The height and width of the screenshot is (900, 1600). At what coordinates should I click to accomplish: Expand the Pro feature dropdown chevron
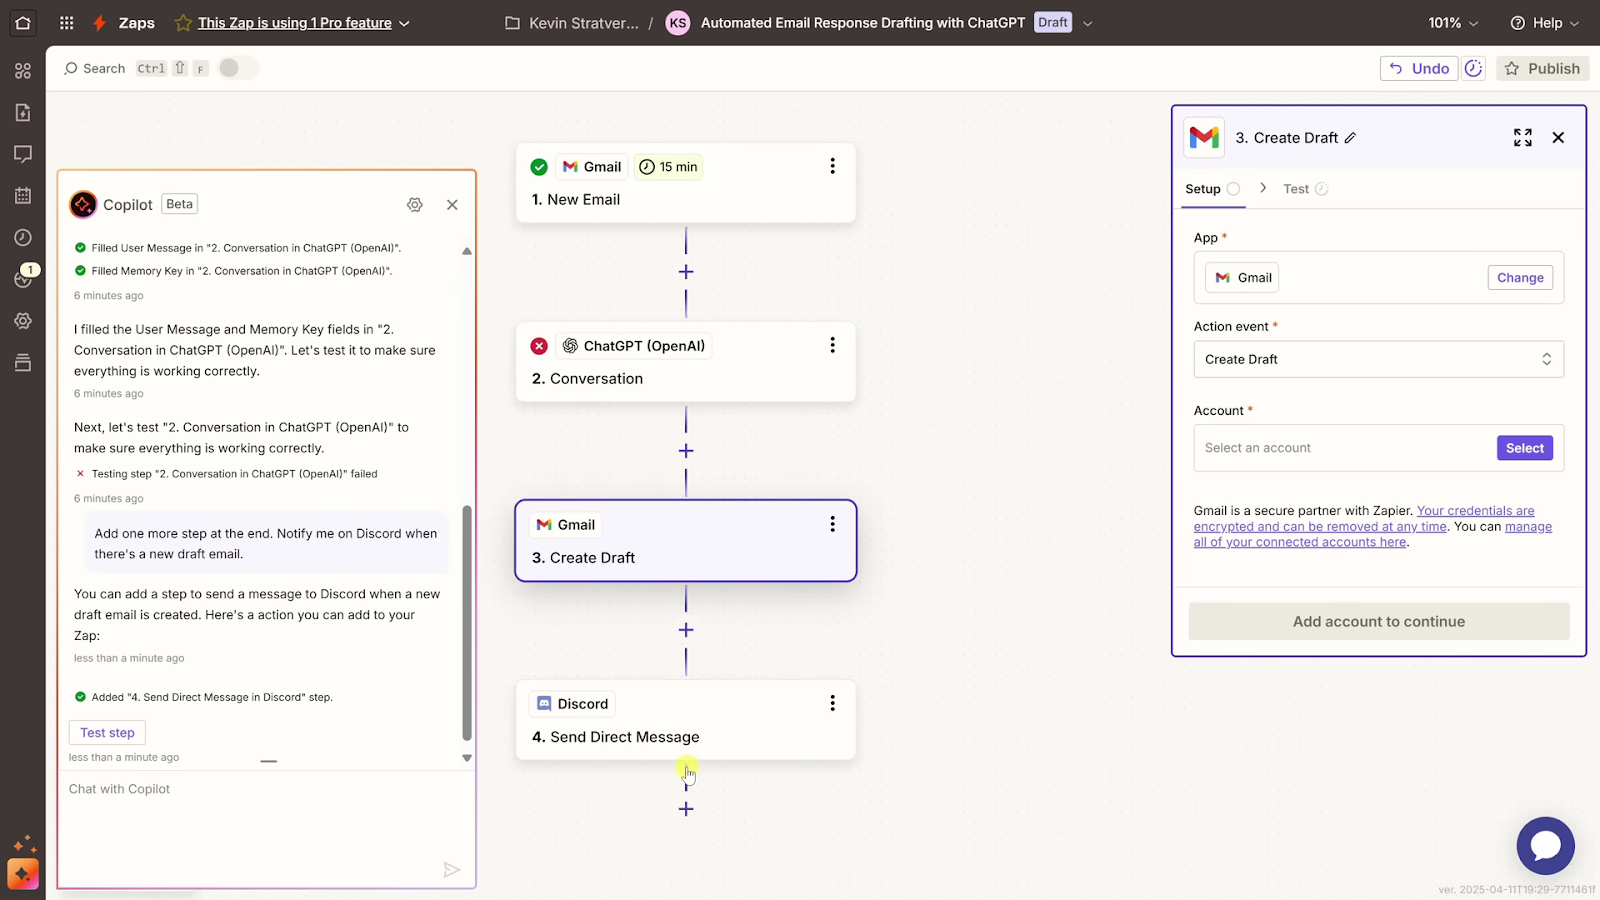404,23
